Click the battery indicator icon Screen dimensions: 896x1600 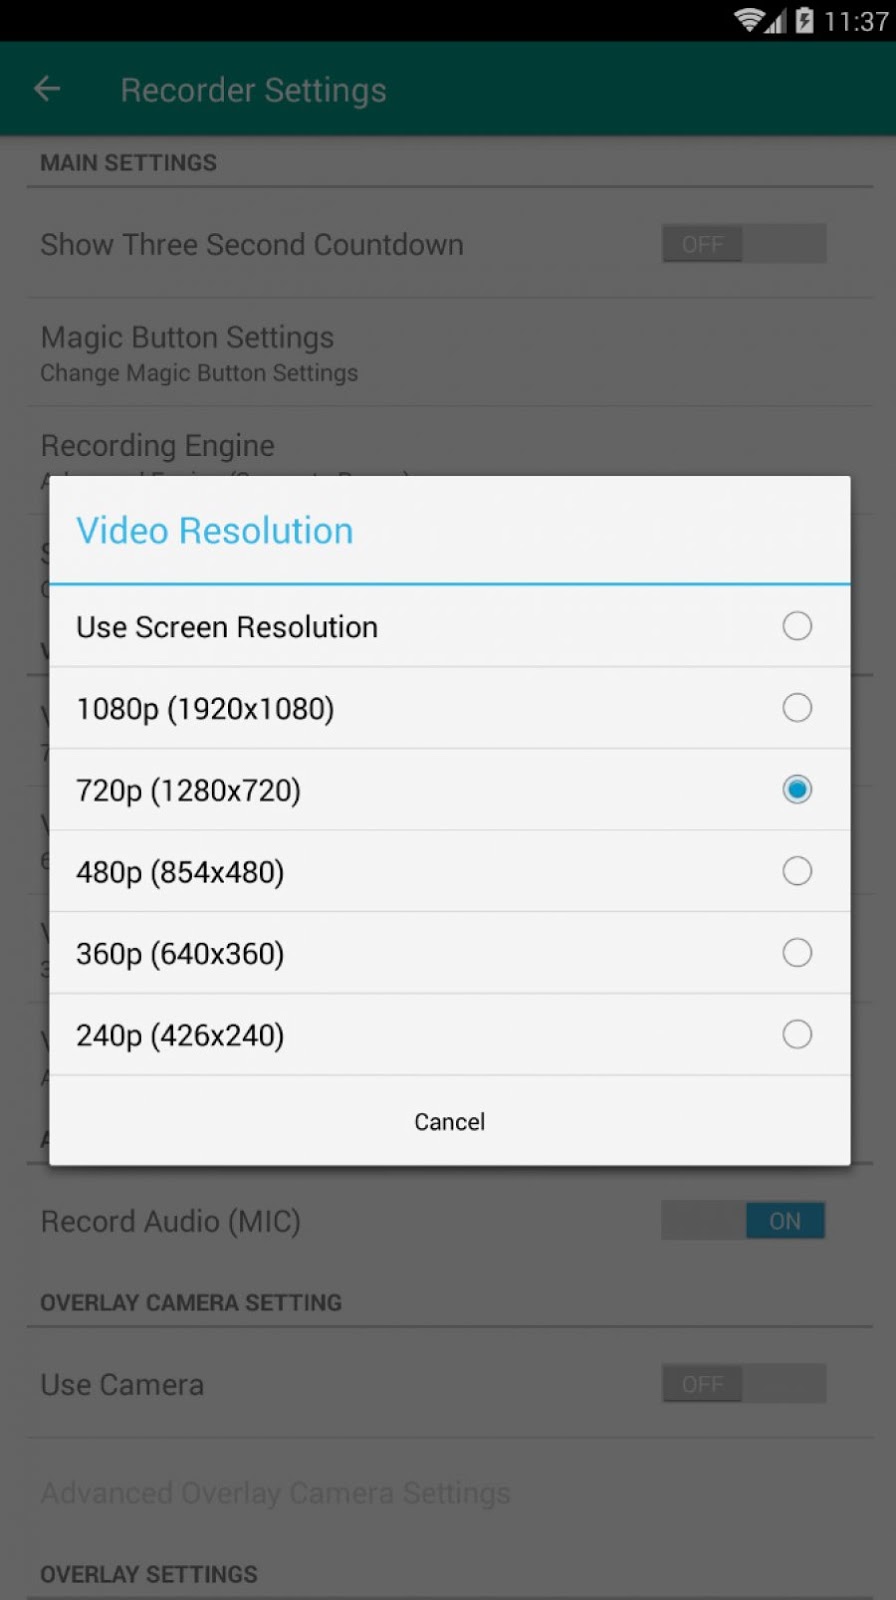click(806, 19)
